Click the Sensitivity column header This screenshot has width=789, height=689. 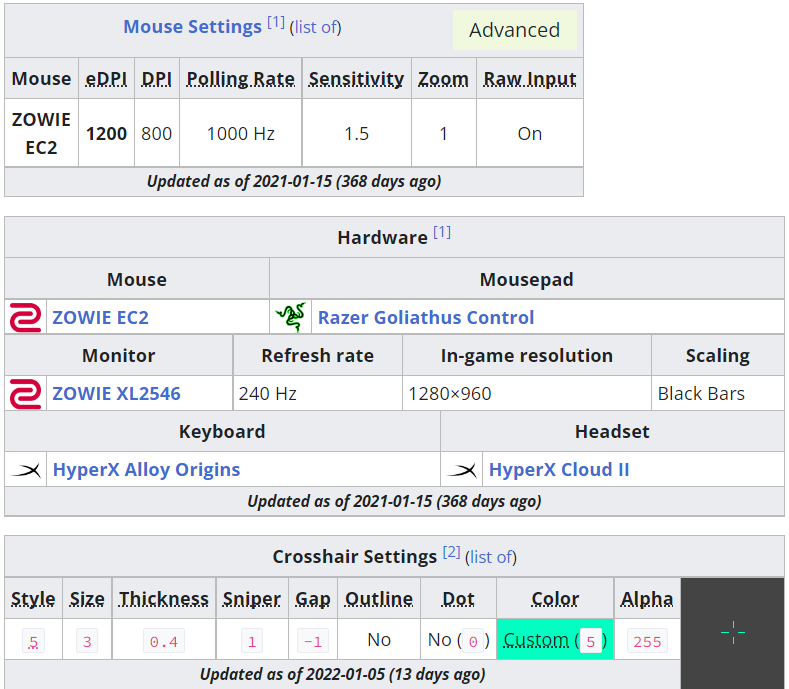point(356,79)
